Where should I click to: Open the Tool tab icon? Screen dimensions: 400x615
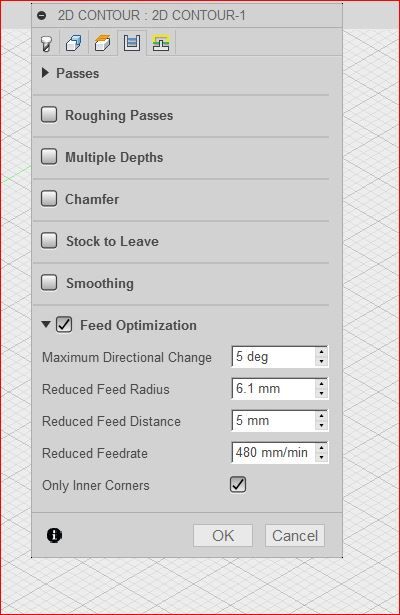[x=46, y=43]
